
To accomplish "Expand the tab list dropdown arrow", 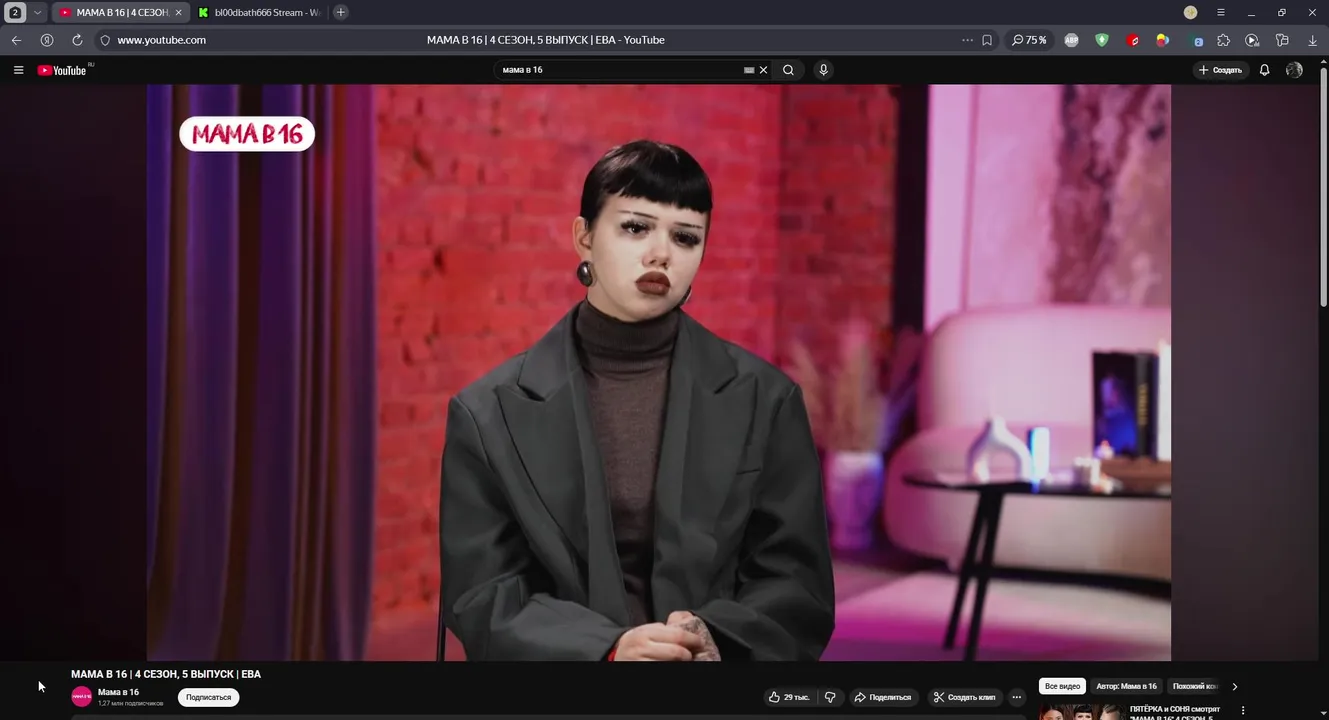I will pyautogui.click(x=38, y=12).
